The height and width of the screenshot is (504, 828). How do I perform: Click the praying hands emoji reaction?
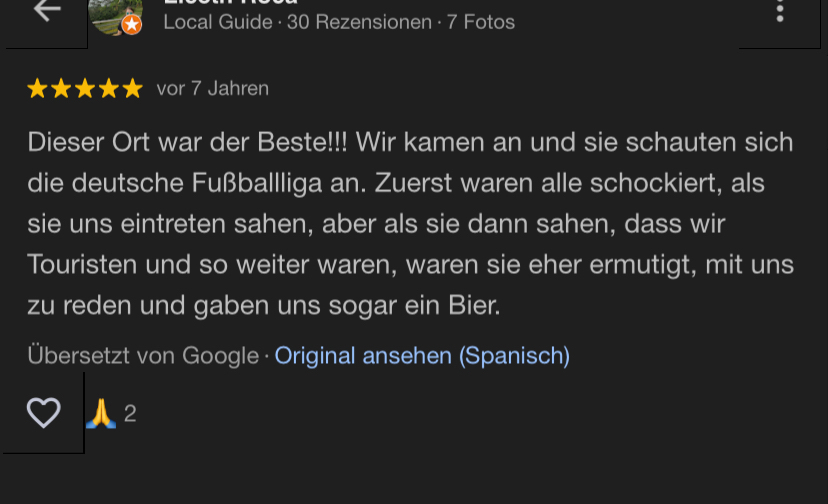point(101,413)
